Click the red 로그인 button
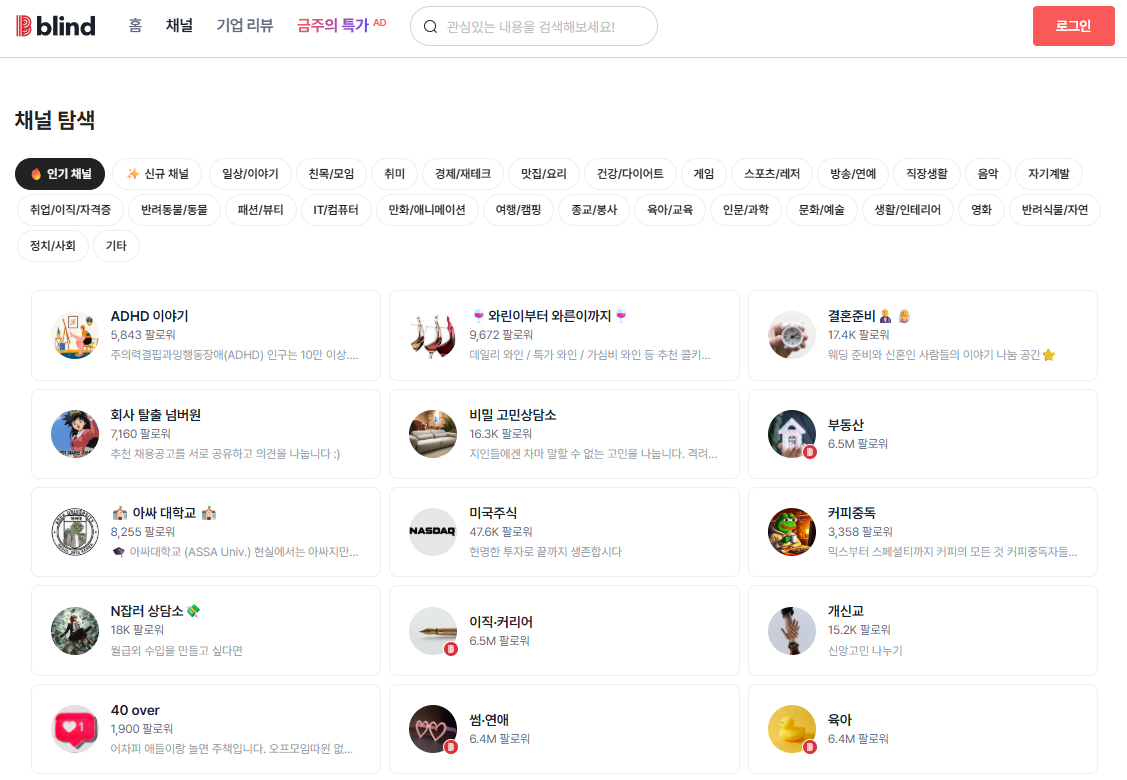 [1073, 26]
